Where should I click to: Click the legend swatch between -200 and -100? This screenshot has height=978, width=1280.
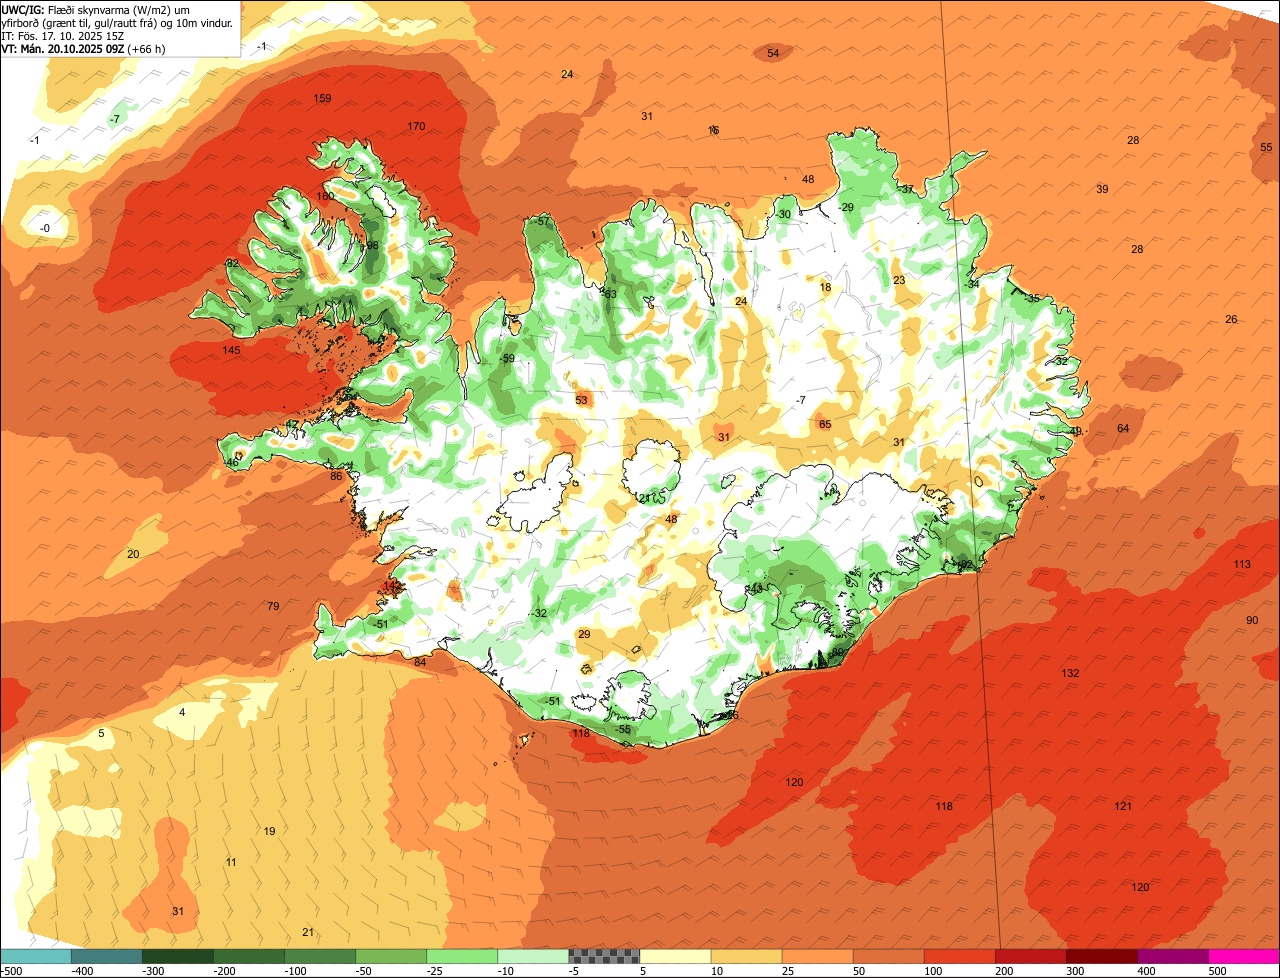pos(249,956)
